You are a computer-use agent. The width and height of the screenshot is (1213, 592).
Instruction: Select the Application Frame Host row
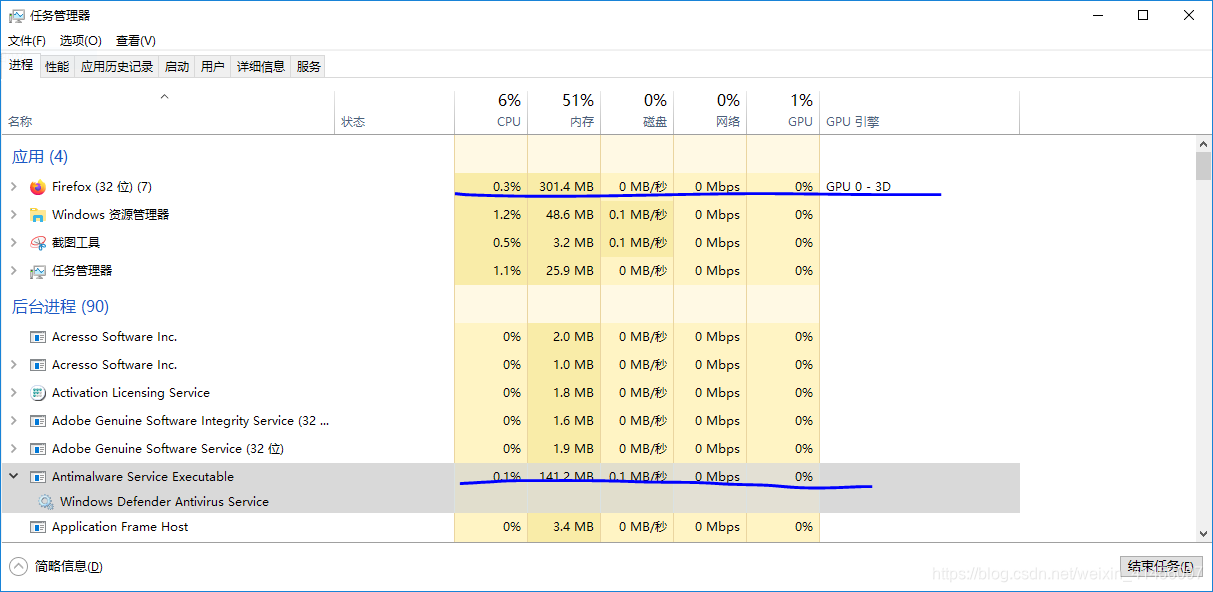pos(510,527)
